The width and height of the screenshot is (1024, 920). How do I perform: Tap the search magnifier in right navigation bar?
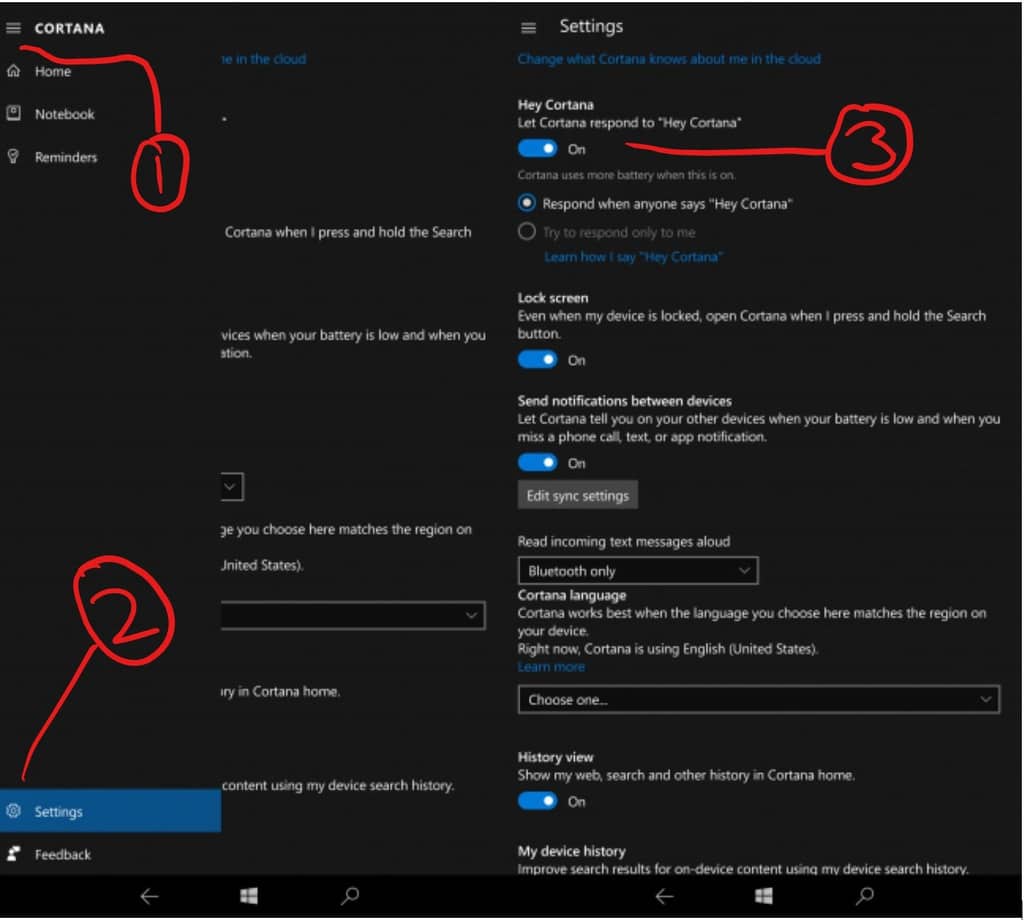pos(865,896)
